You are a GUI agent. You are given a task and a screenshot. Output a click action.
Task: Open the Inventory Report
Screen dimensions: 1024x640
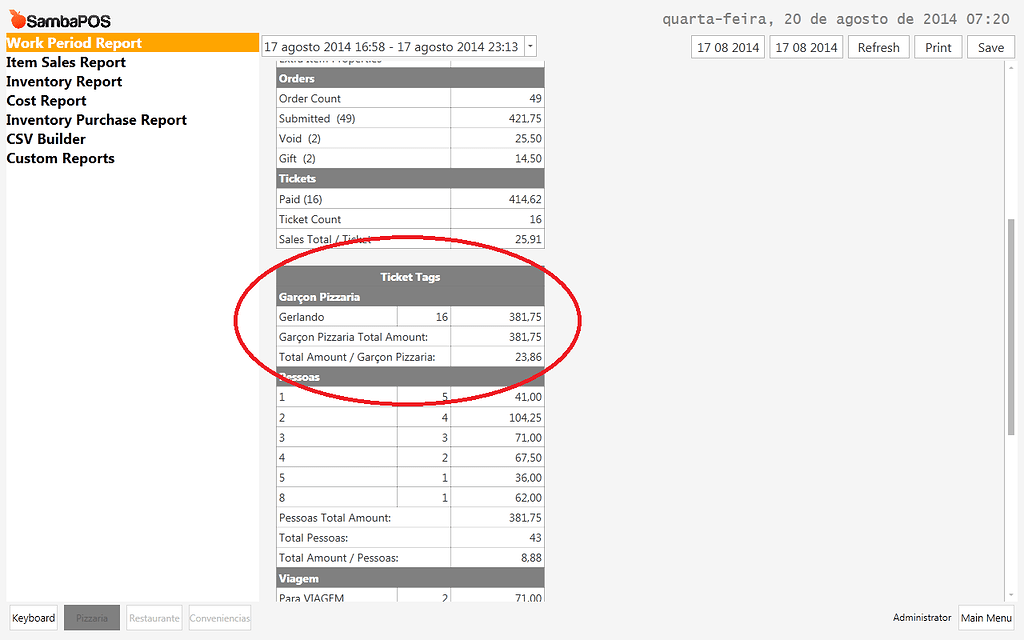pyautogui.click(x=63, y=81)
